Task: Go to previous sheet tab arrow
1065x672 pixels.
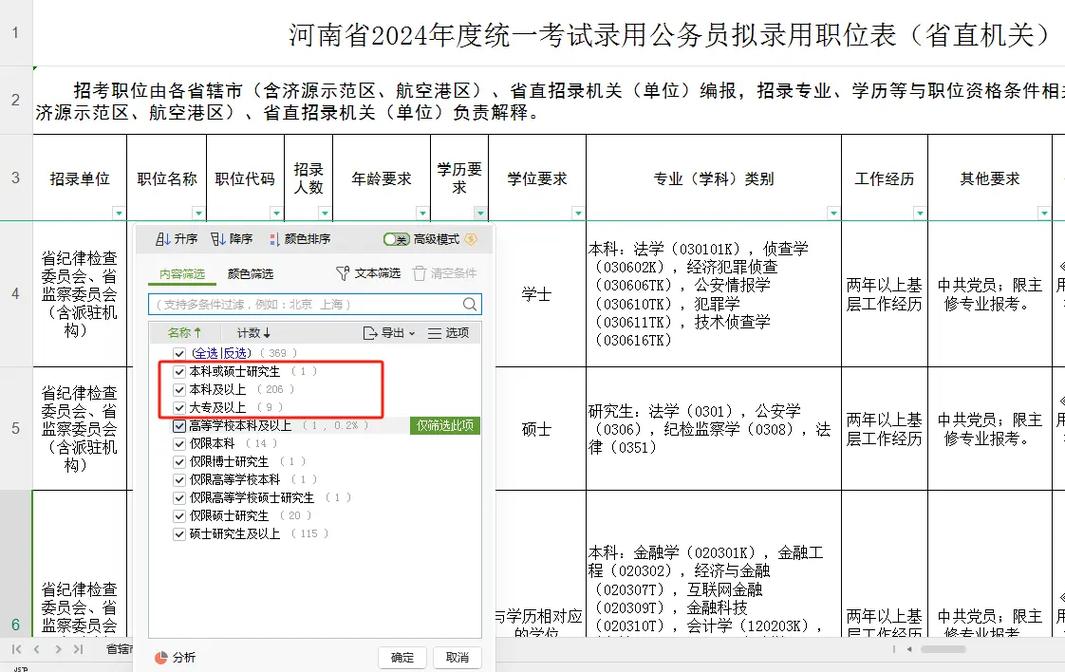Action: point(37,649)
